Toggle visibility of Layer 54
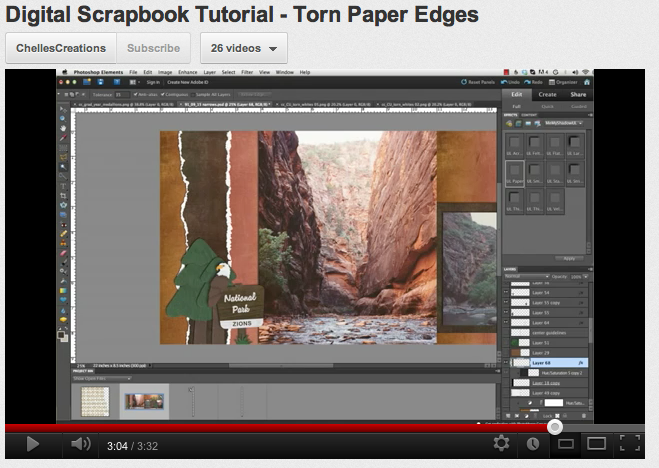 click(506, 292)
